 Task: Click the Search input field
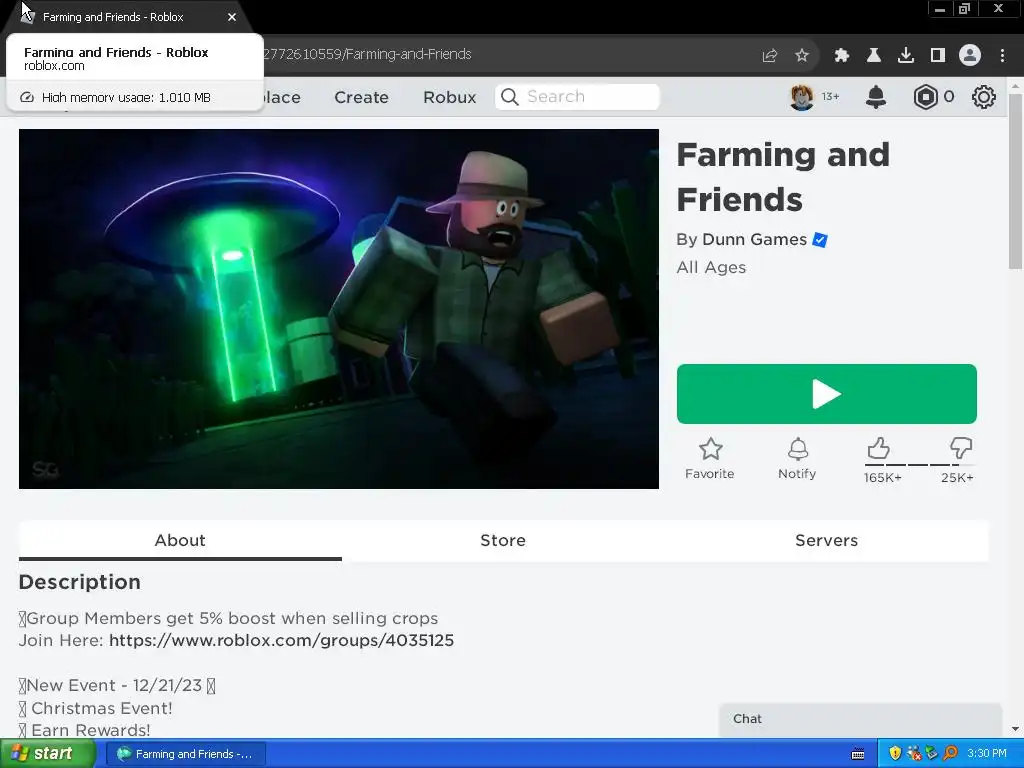(577, 97)
